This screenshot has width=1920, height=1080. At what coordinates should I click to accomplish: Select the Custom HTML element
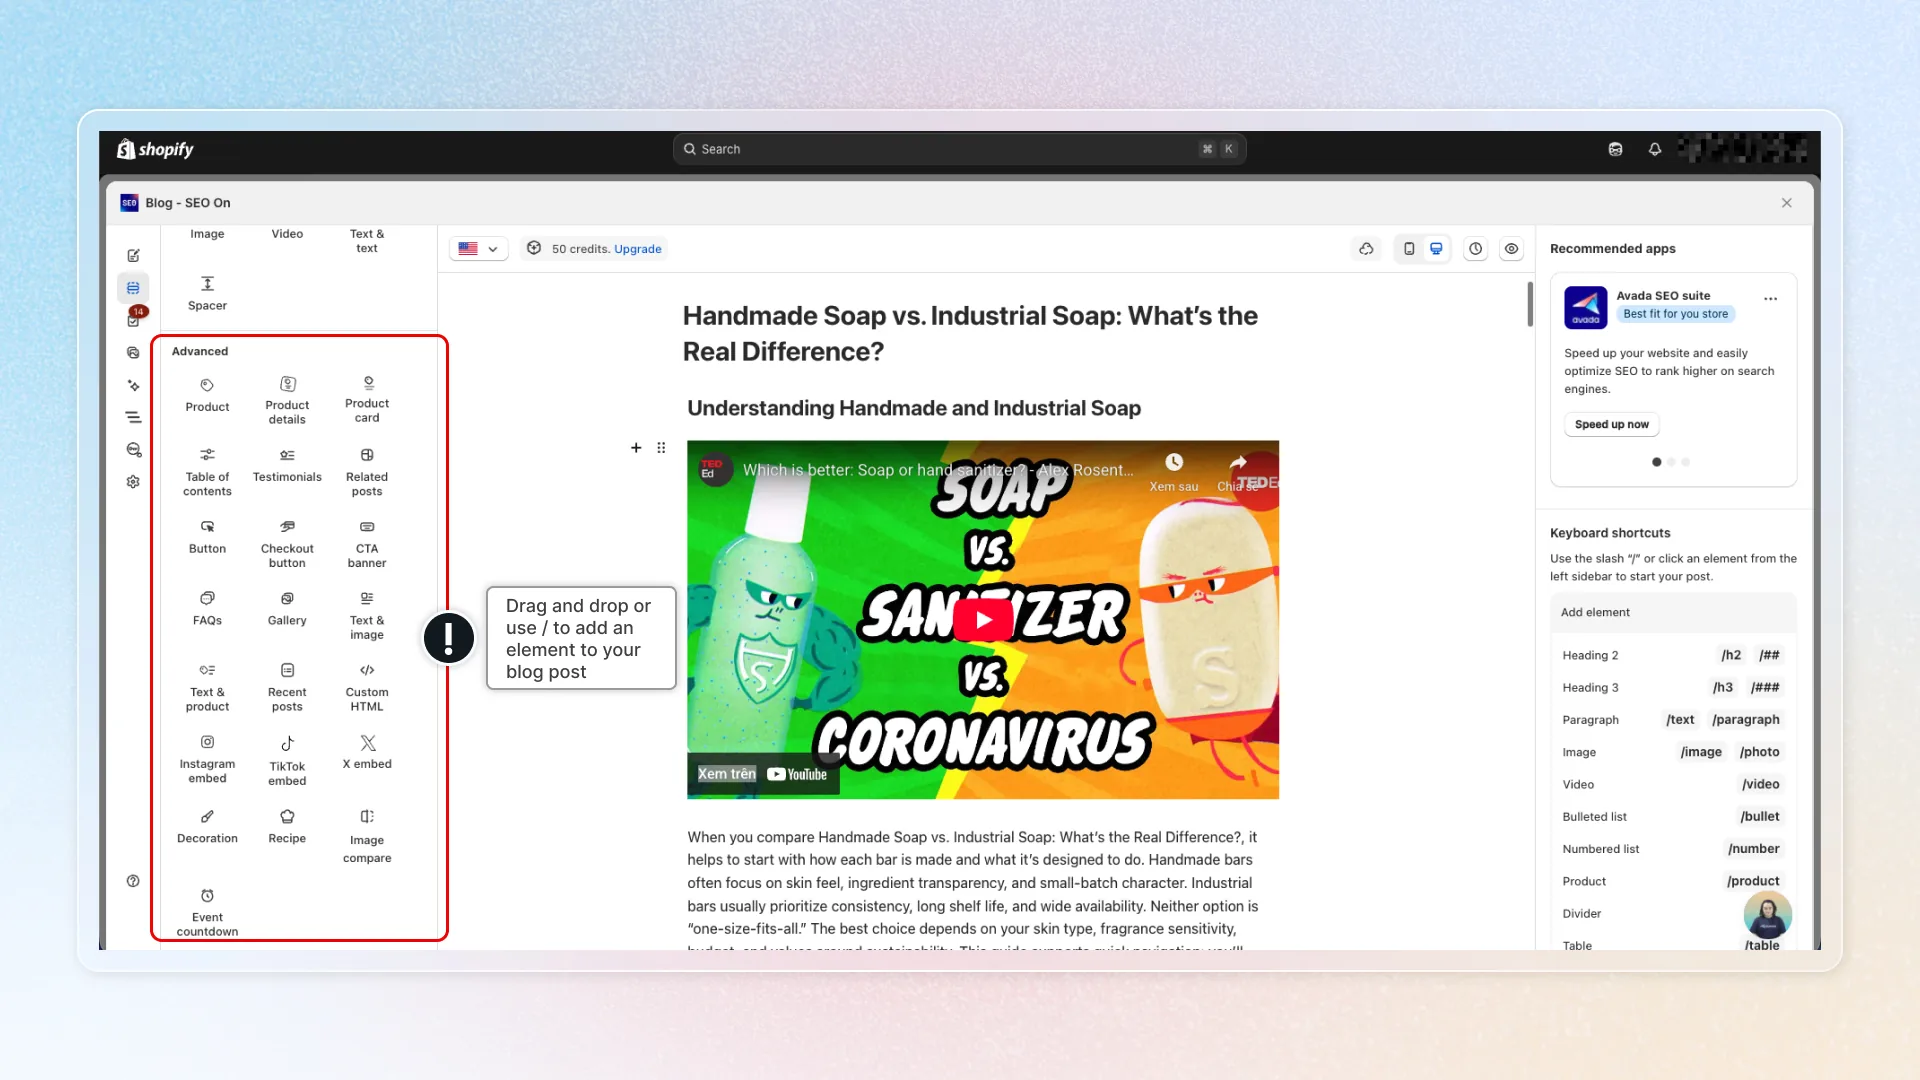tap(367, 688)
